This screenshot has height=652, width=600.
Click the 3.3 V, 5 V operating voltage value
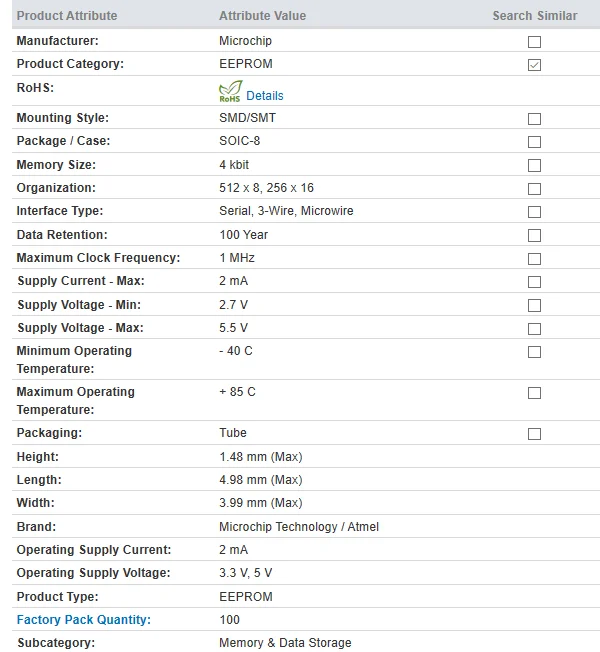246,573
